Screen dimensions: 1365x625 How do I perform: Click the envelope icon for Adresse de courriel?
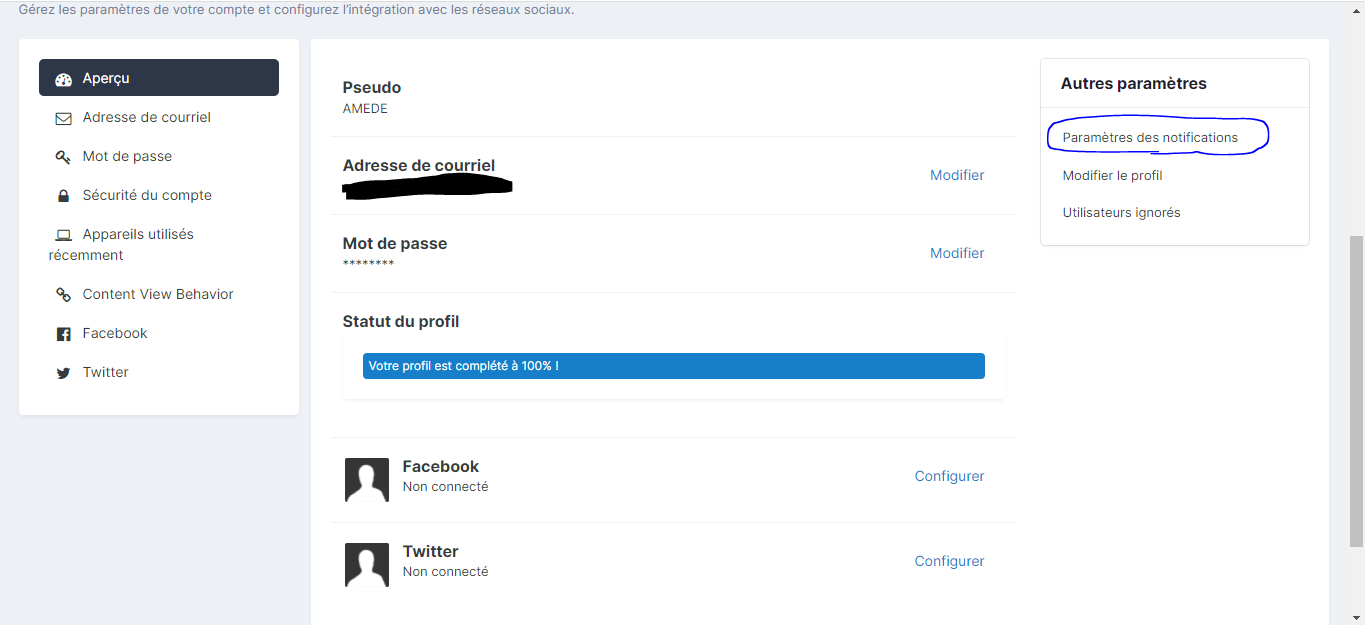[x=63, y=118]
